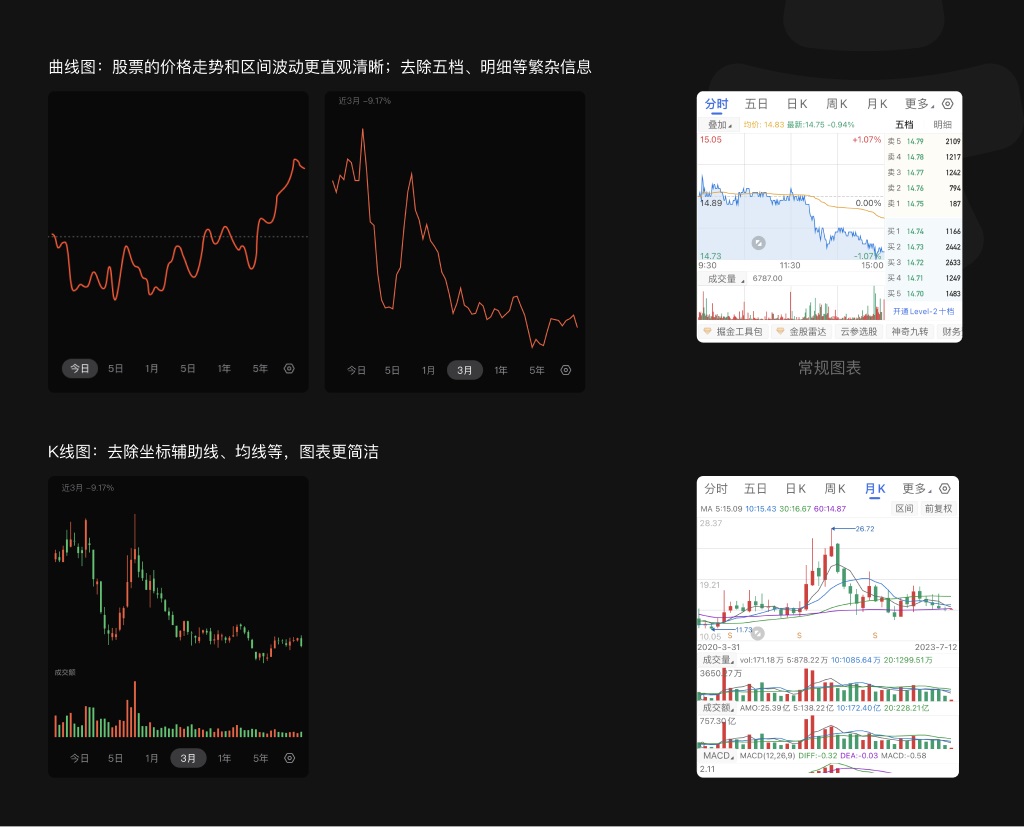
Task: Open the MACD indicator dropdown
Action: click(718, 756)
